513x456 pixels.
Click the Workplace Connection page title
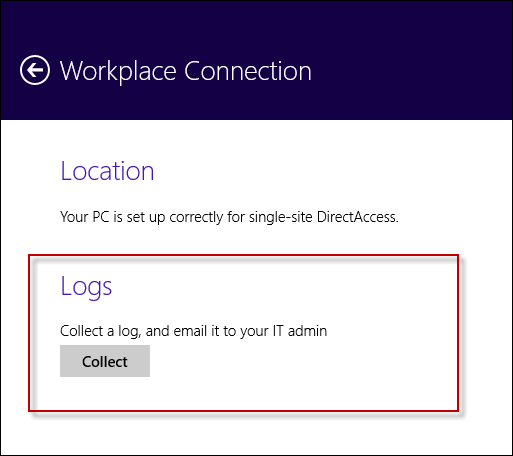pos(185,71)
